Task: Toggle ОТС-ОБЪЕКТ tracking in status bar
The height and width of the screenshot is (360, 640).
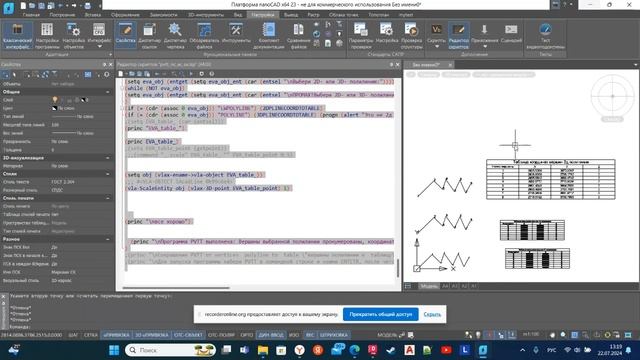Action: [188, 335]
